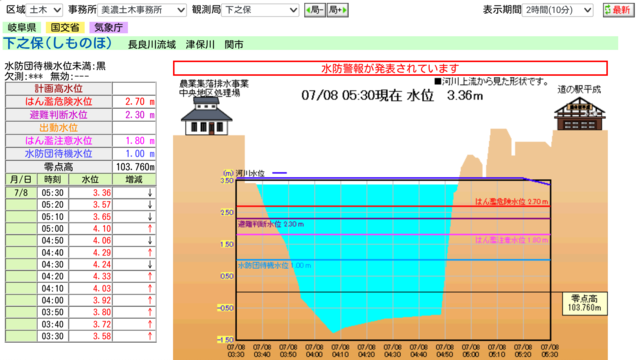Image resolution: width=640 pixels, height=360 pixels.
Task: Click the 避難判断水位 2.30m chart label
Action: pos(271,224)
